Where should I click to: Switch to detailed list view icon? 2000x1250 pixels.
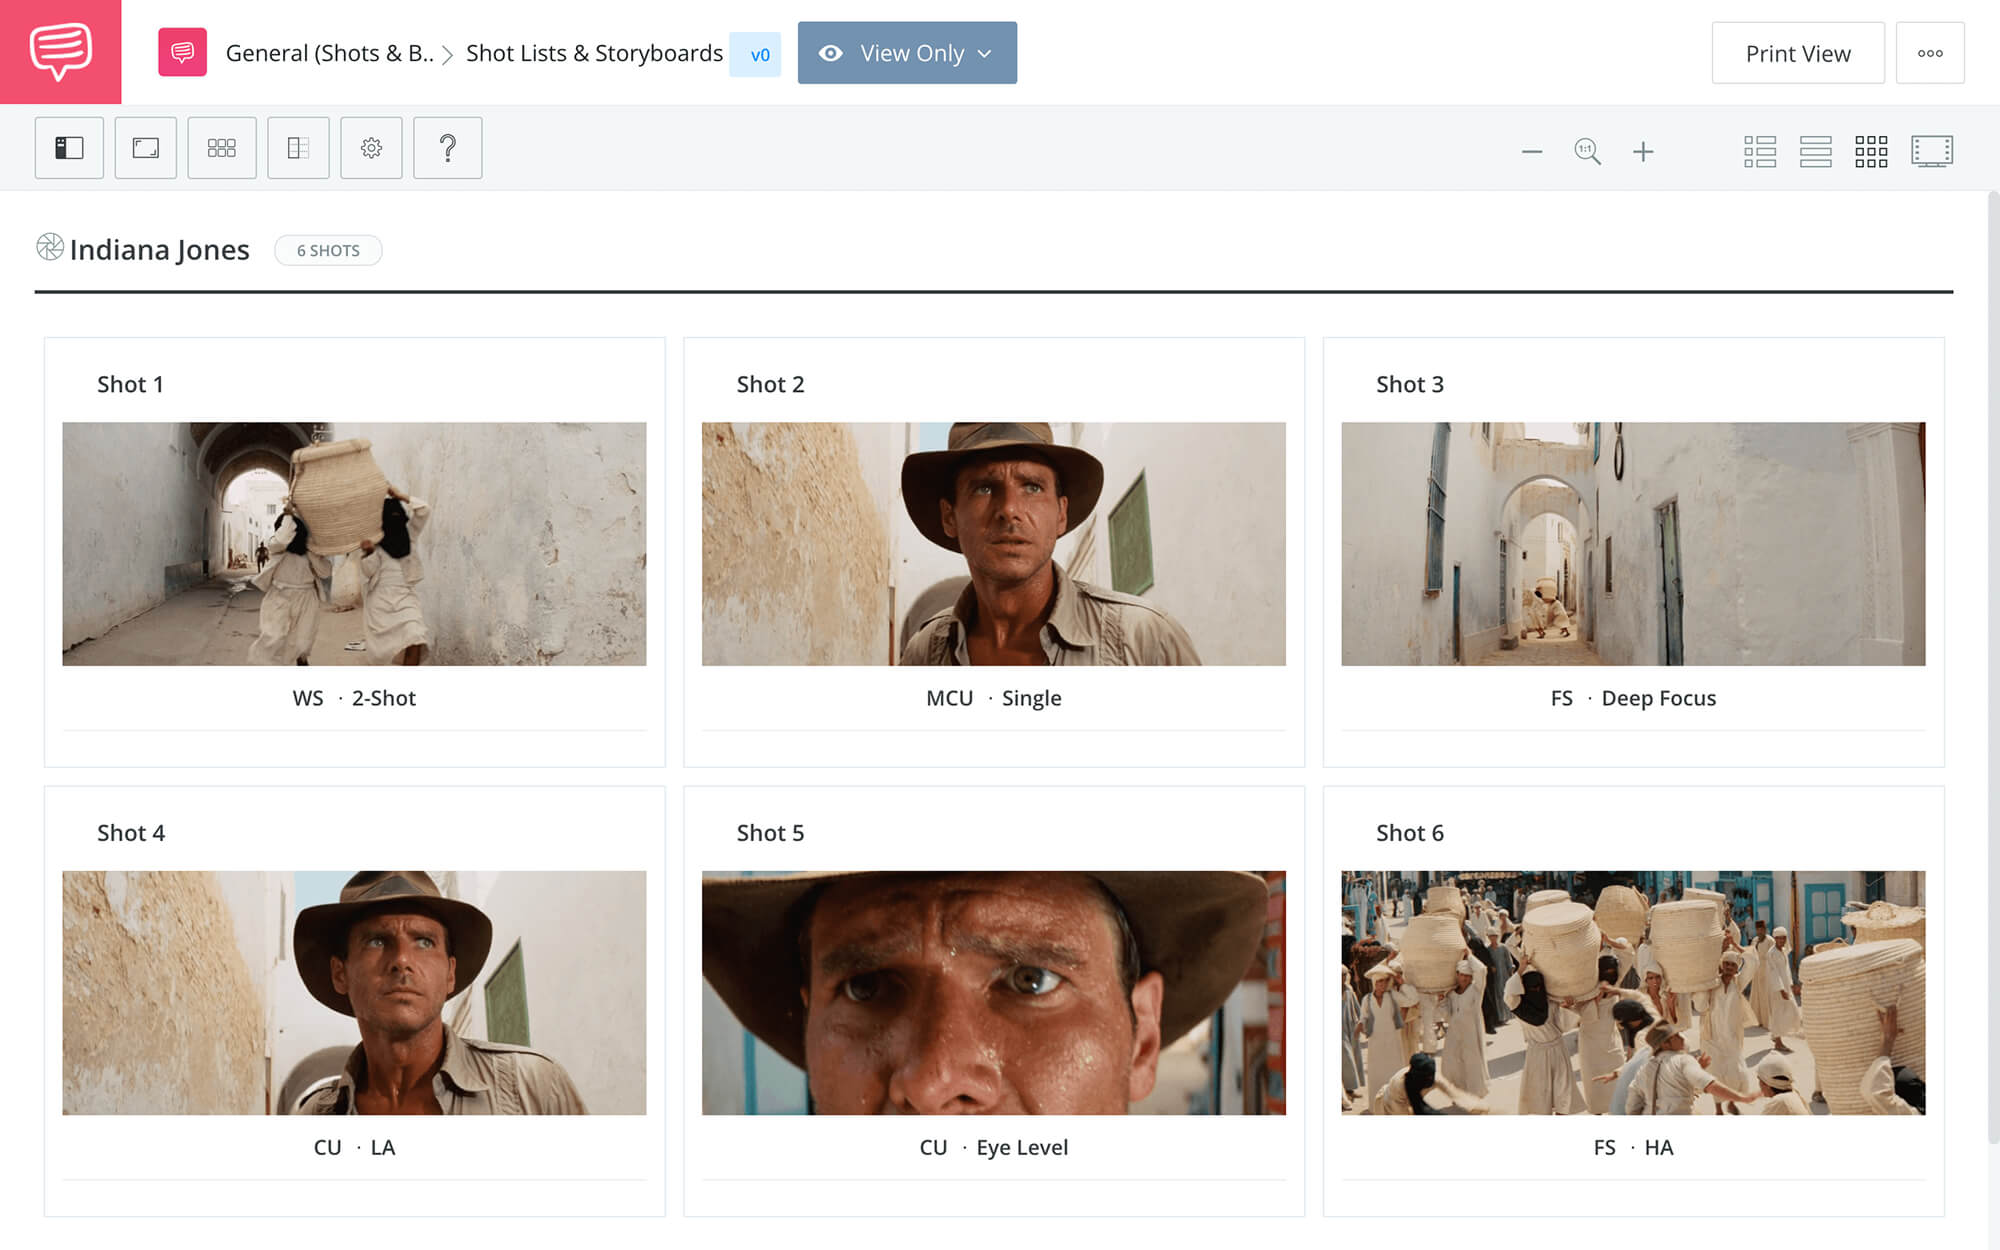pos(1760,151)
